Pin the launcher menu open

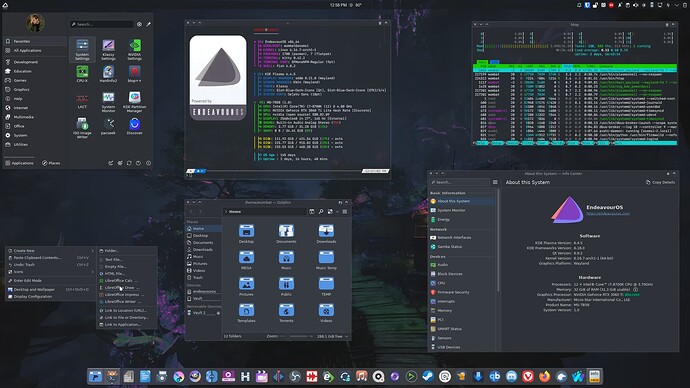148,24
